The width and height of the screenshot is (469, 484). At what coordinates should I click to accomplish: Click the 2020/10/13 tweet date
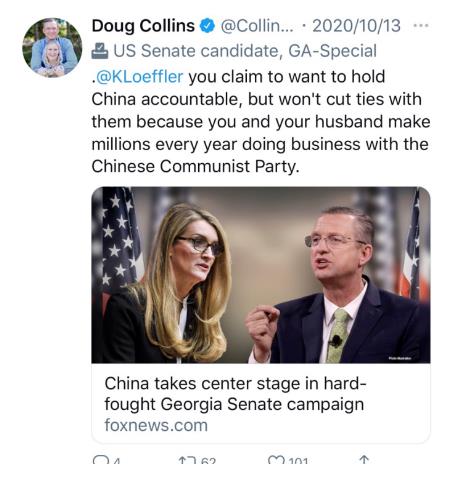point(356,26)
